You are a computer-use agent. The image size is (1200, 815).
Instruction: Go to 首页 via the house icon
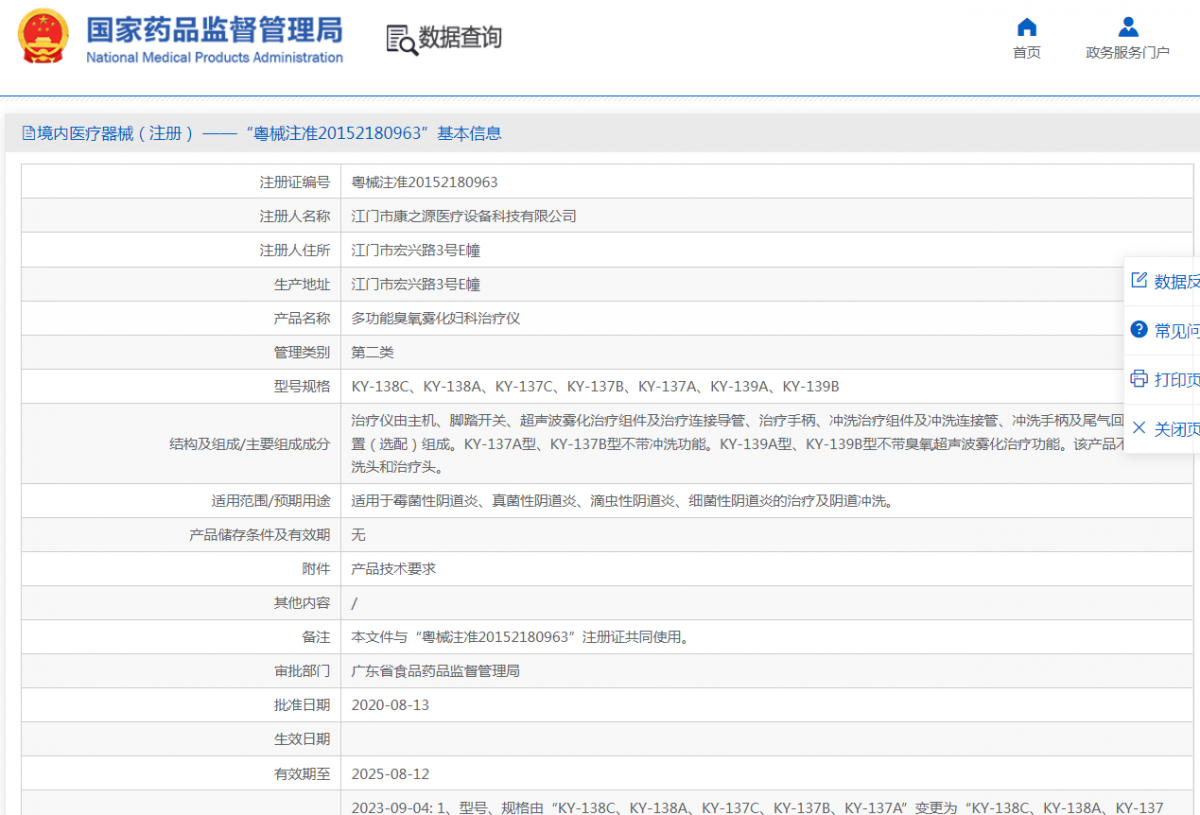[1027, 27]
